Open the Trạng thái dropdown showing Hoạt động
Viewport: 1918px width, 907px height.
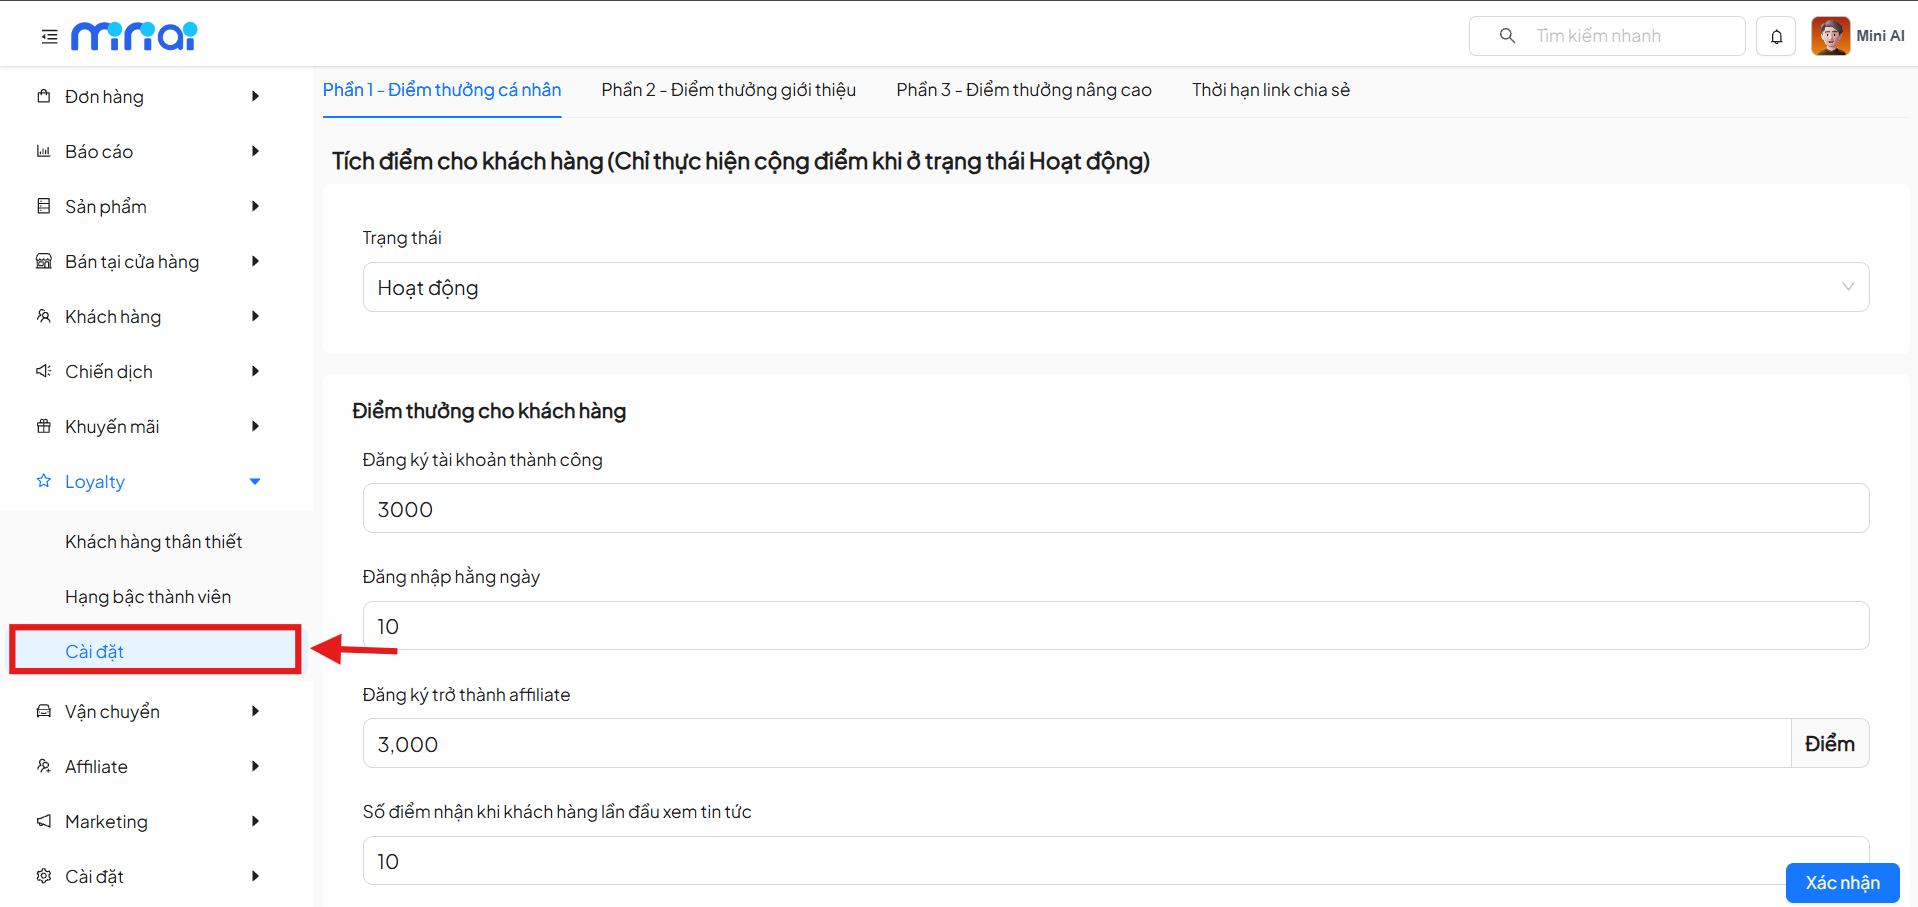(1115, 287)
